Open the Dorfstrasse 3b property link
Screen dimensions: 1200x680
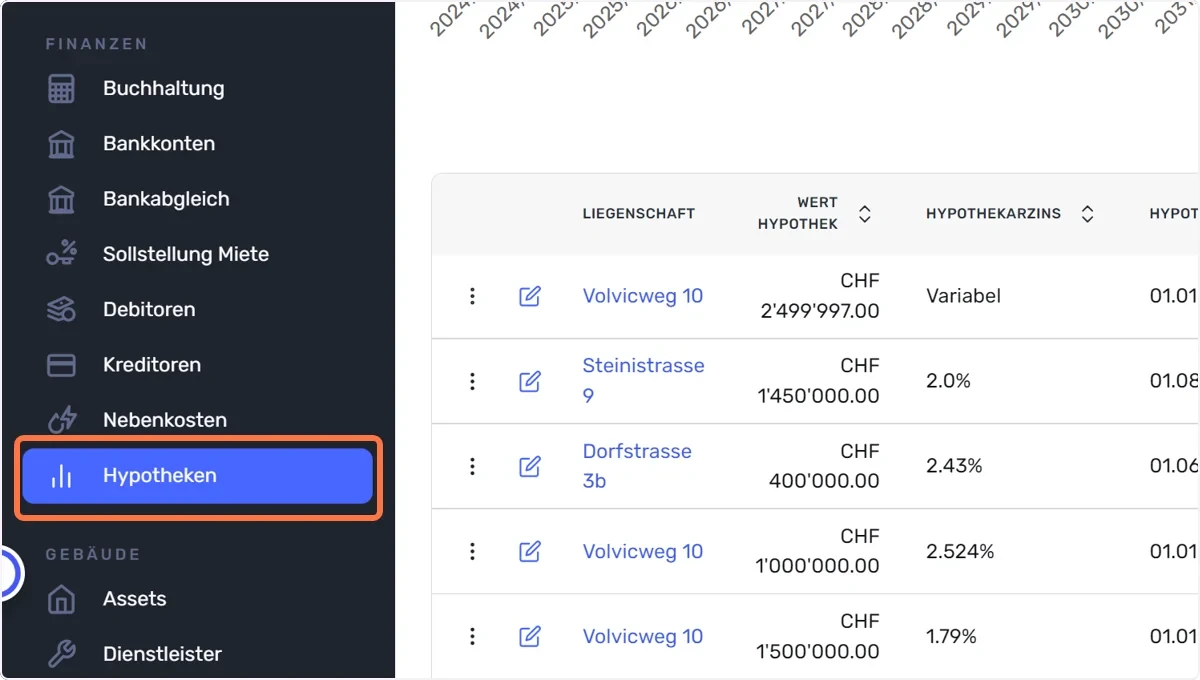pos(637,466)
